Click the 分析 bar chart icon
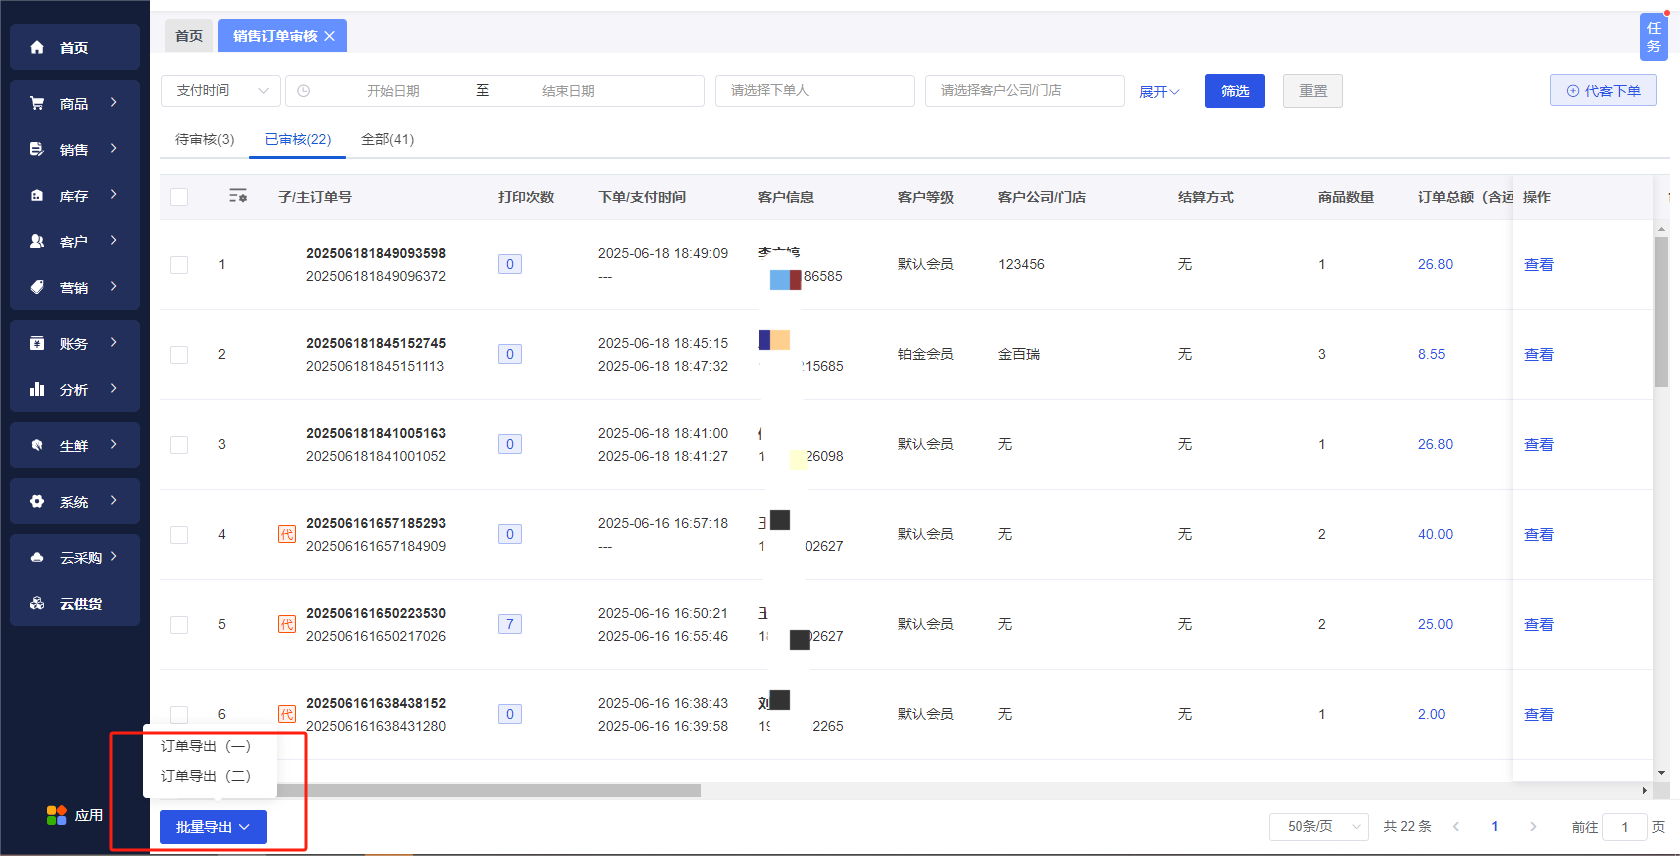Viewport: 1680px width, 856px height. pos(37,389)
